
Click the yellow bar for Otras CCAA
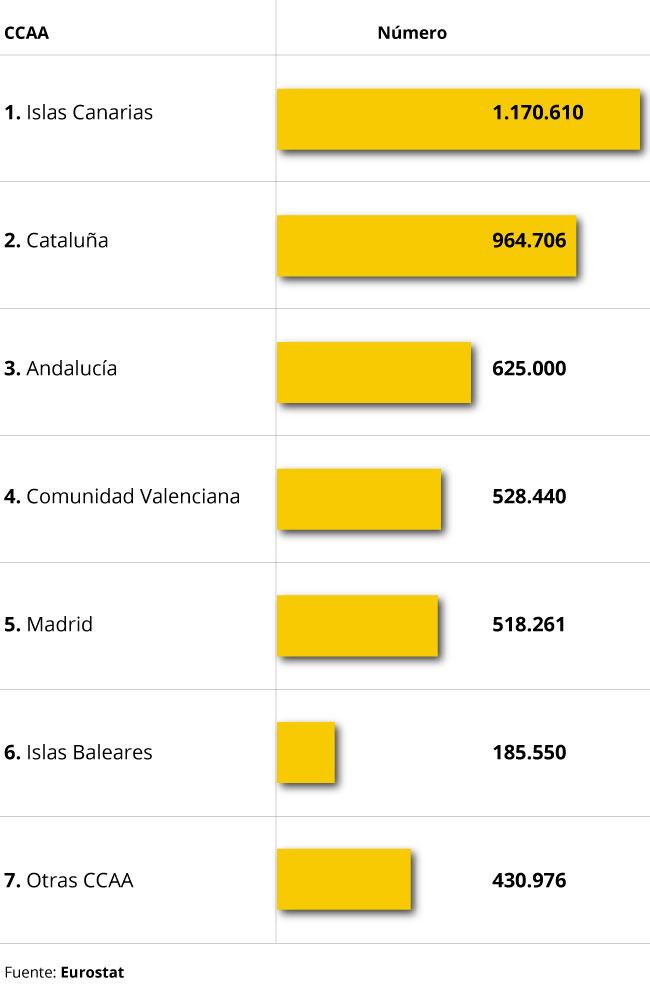[x=343, y=879]
